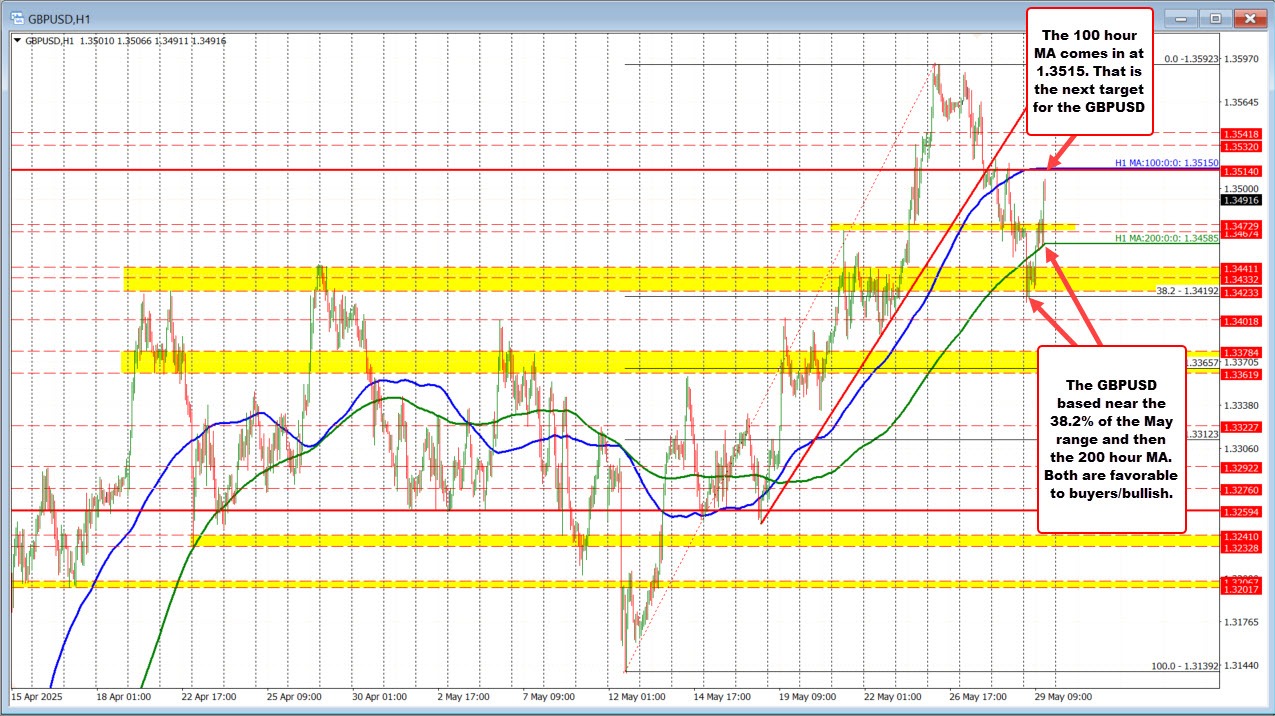Click the red price tag 1.33227
Screen dimensions: 1275x716
click(x=1241, y=427)
